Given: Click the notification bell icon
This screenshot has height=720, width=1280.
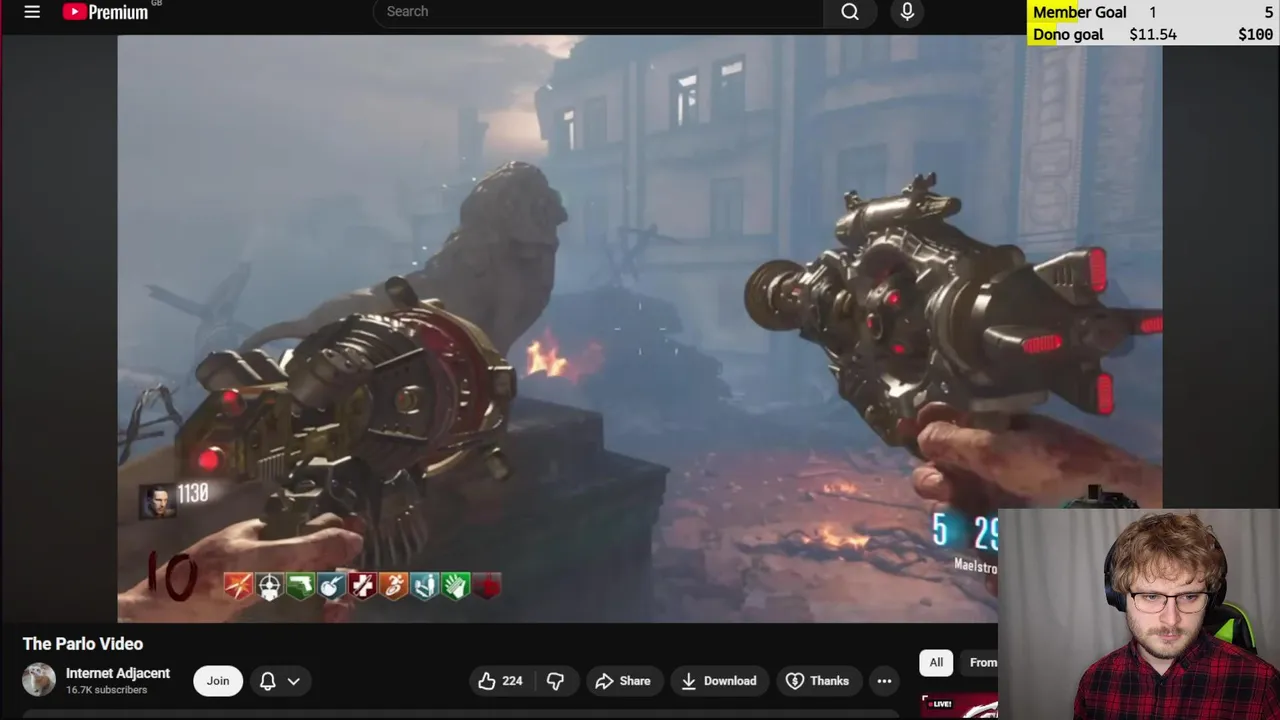Looking at the screenshot, I should (267, 681).
